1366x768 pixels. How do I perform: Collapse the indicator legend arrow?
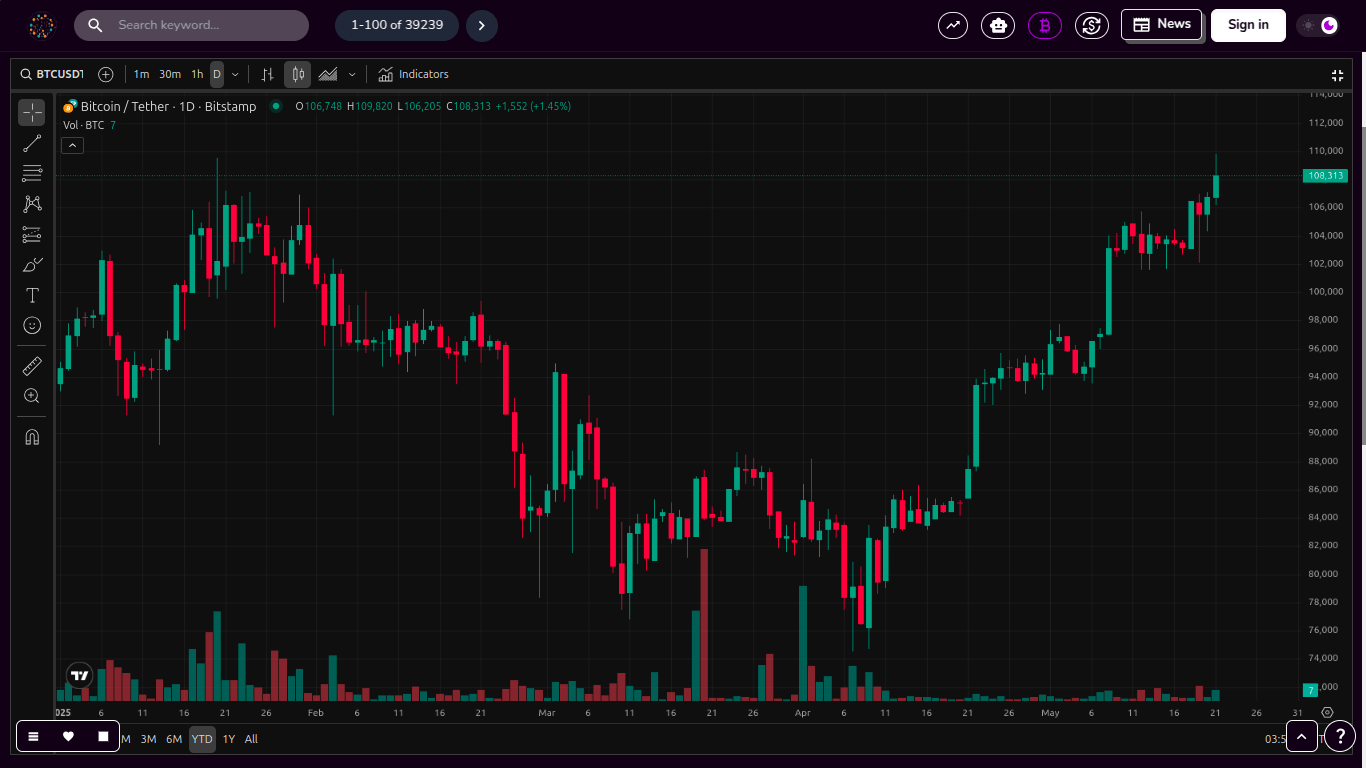coord(72,145)
